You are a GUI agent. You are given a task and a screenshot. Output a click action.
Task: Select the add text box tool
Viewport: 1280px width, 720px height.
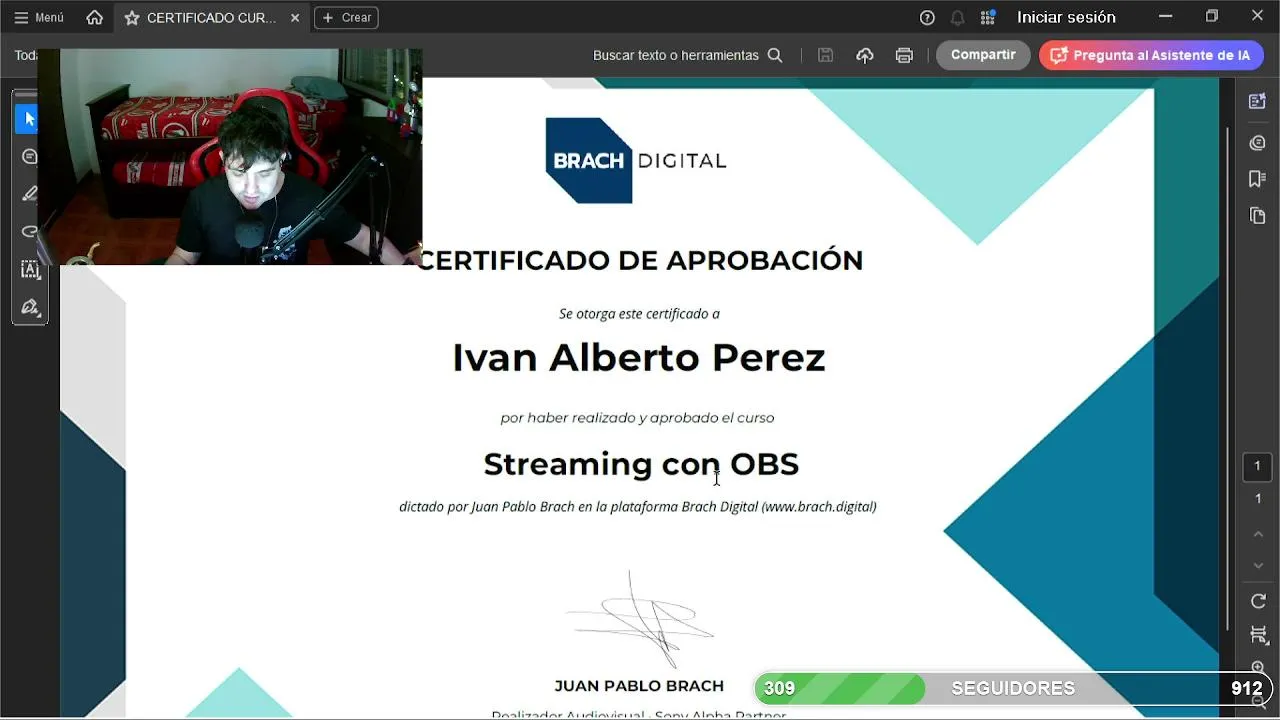click(29, 269)
